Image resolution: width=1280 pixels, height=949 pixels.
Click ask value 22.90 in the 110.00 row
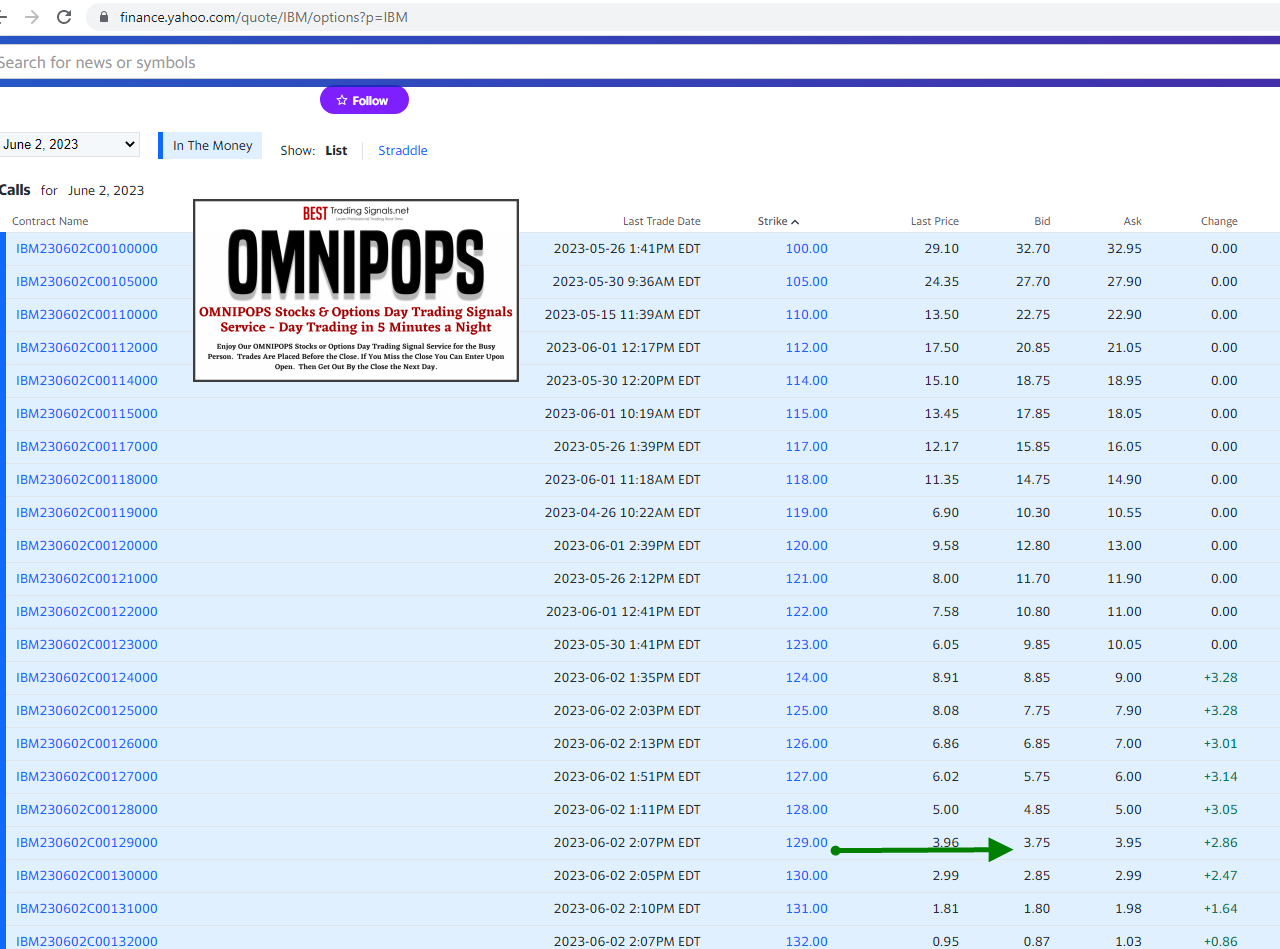[1124, 315]
